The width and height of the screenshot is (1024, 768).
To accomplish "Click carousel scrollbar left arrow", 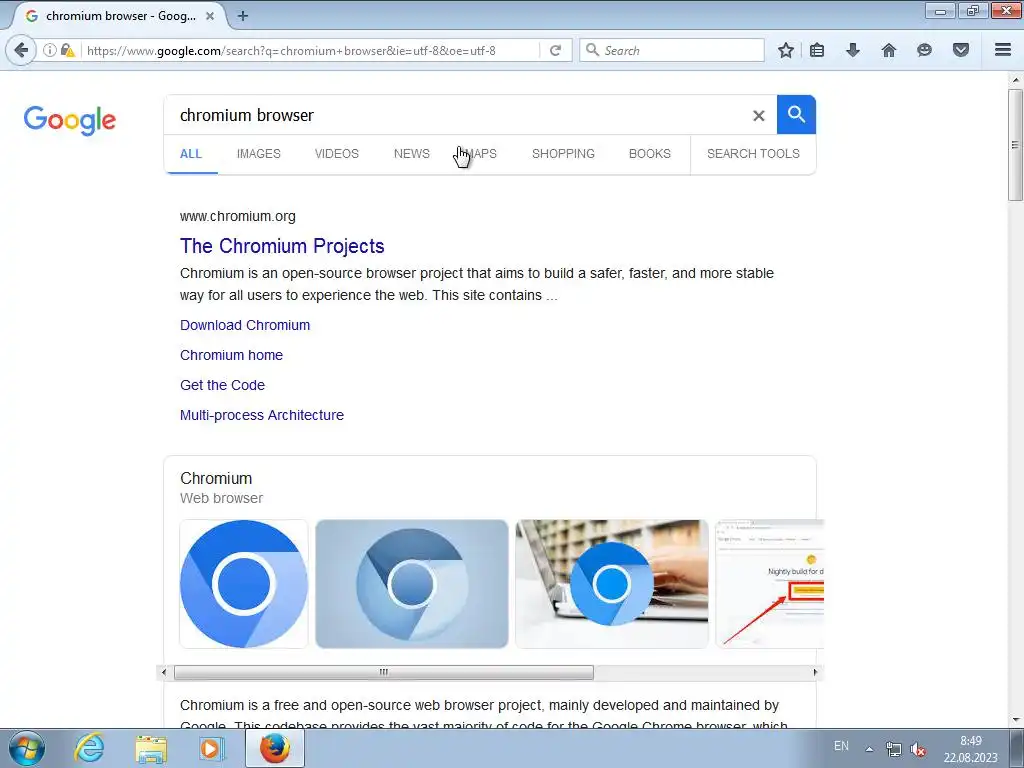I will [164, 672].
